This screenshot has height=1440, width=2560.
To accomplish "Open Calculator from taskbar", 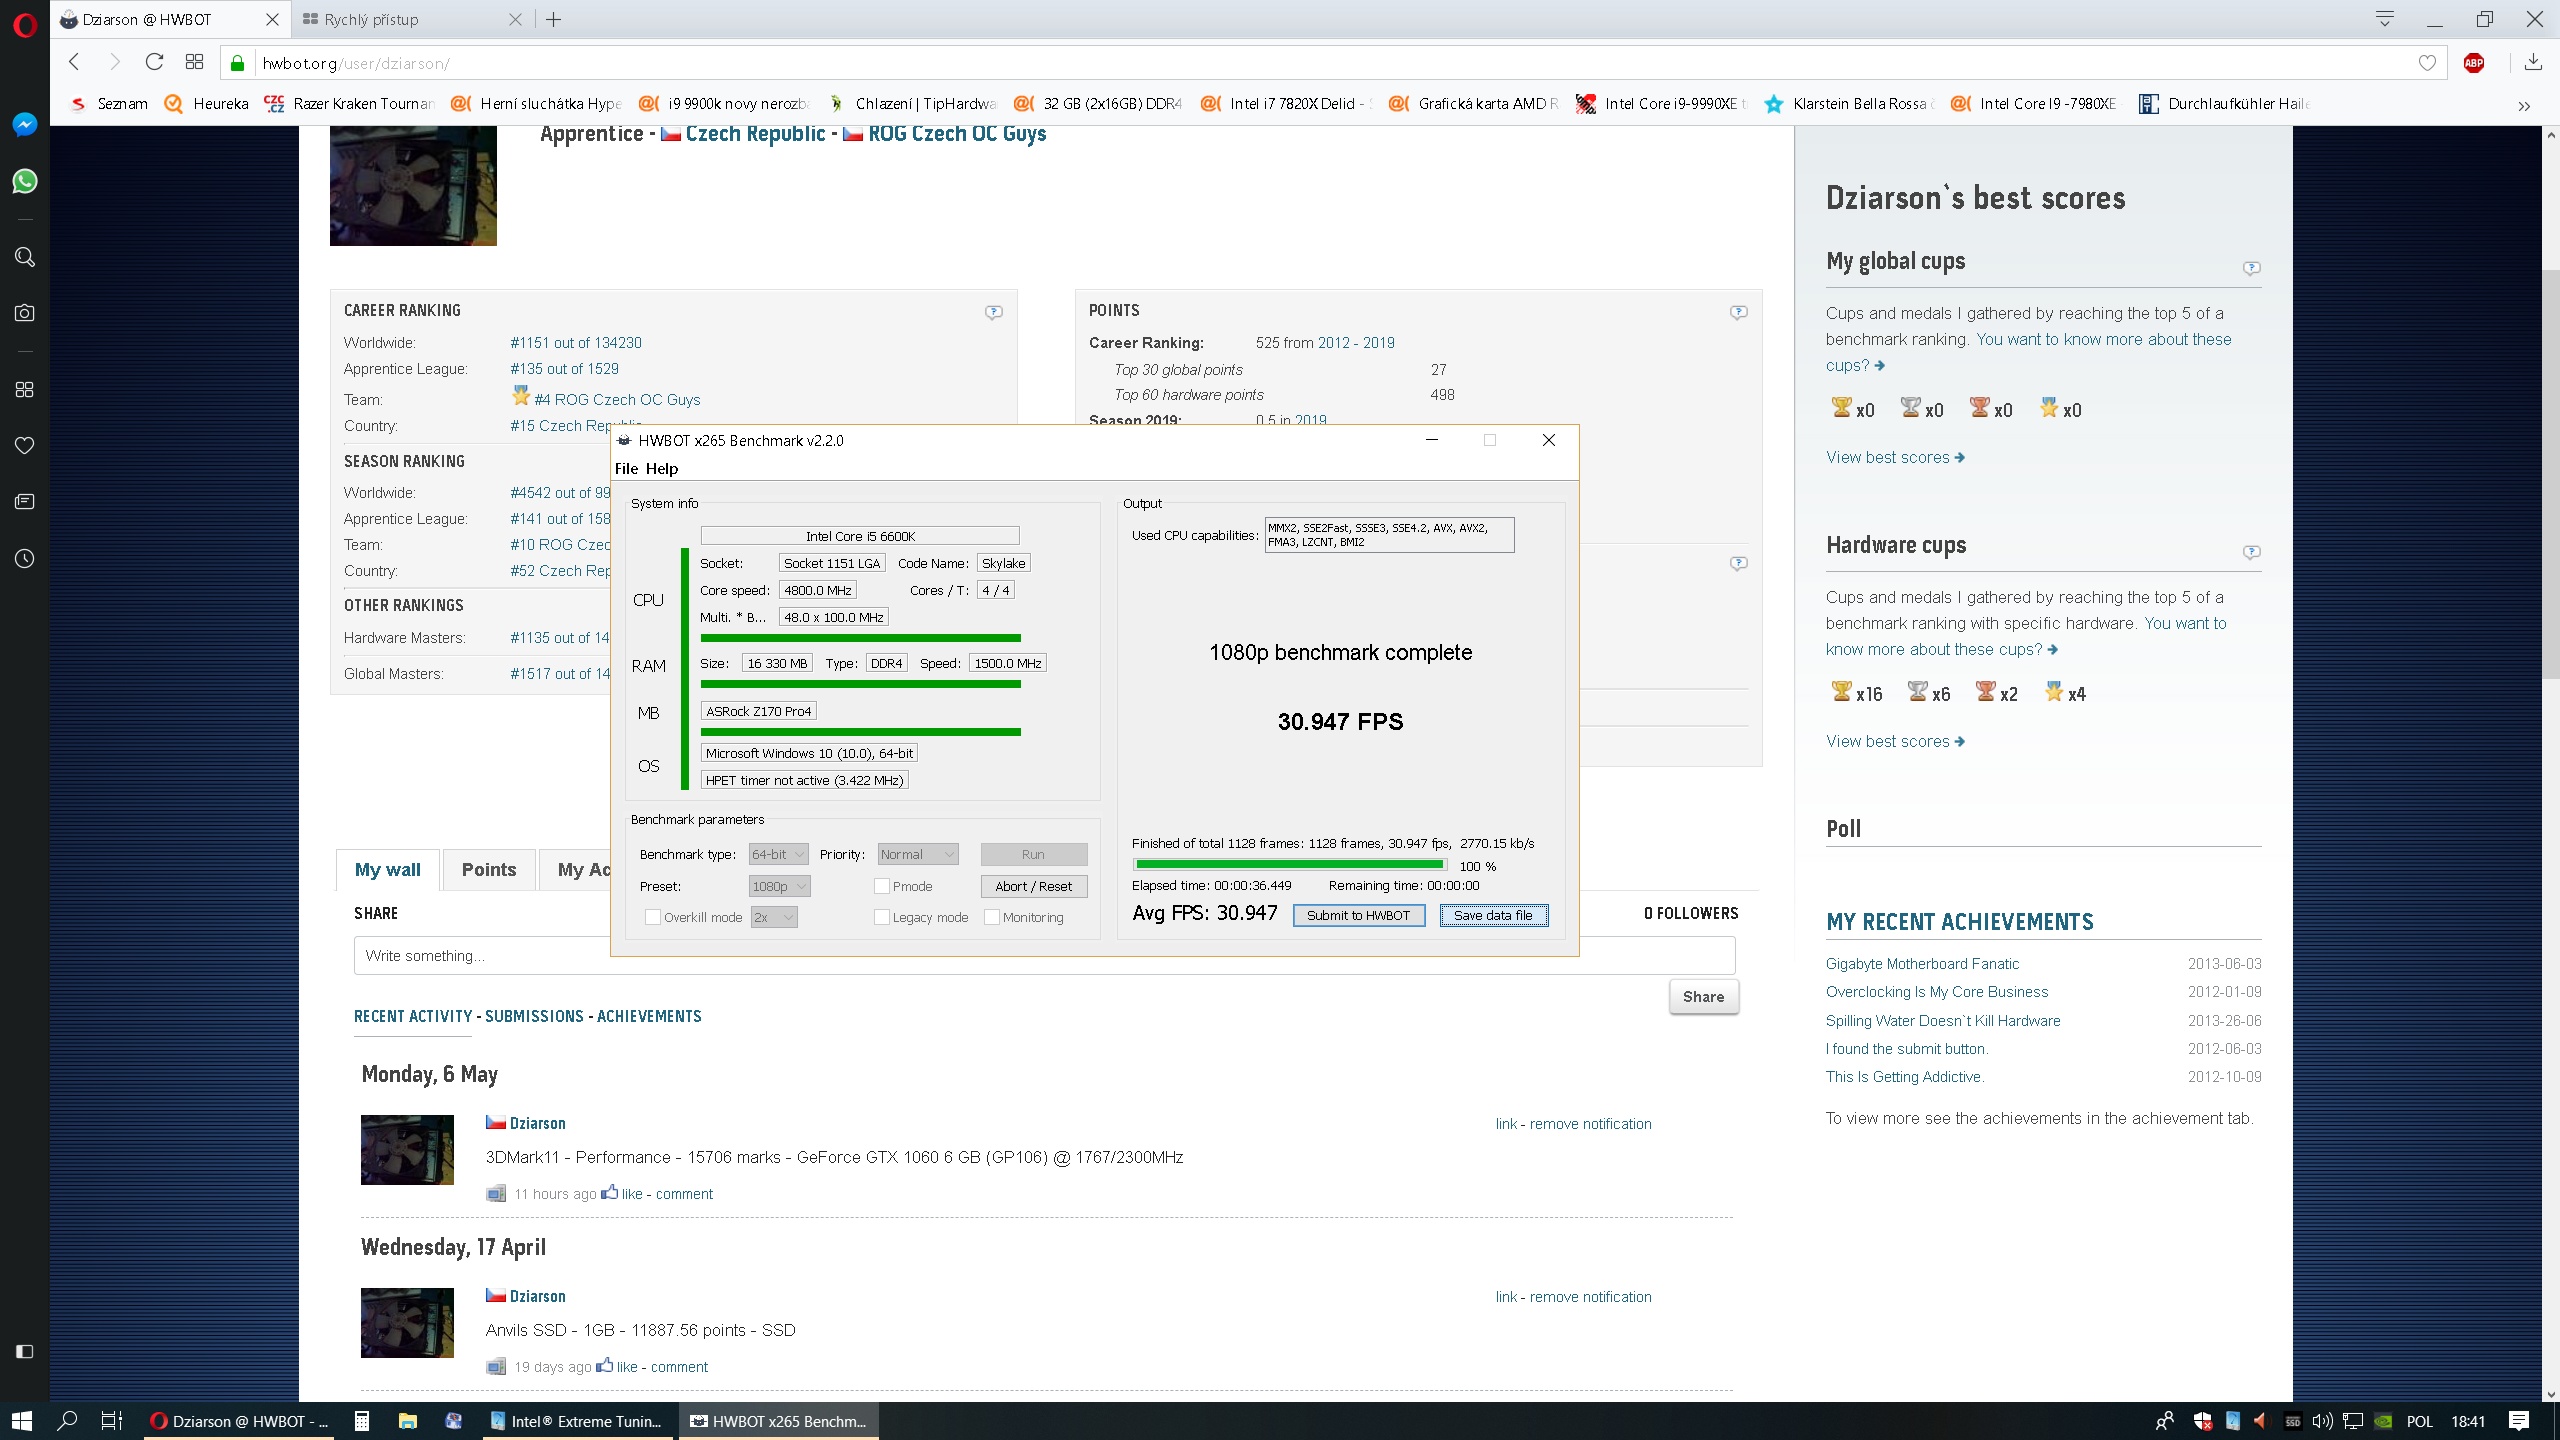I will pos(362,1421).
